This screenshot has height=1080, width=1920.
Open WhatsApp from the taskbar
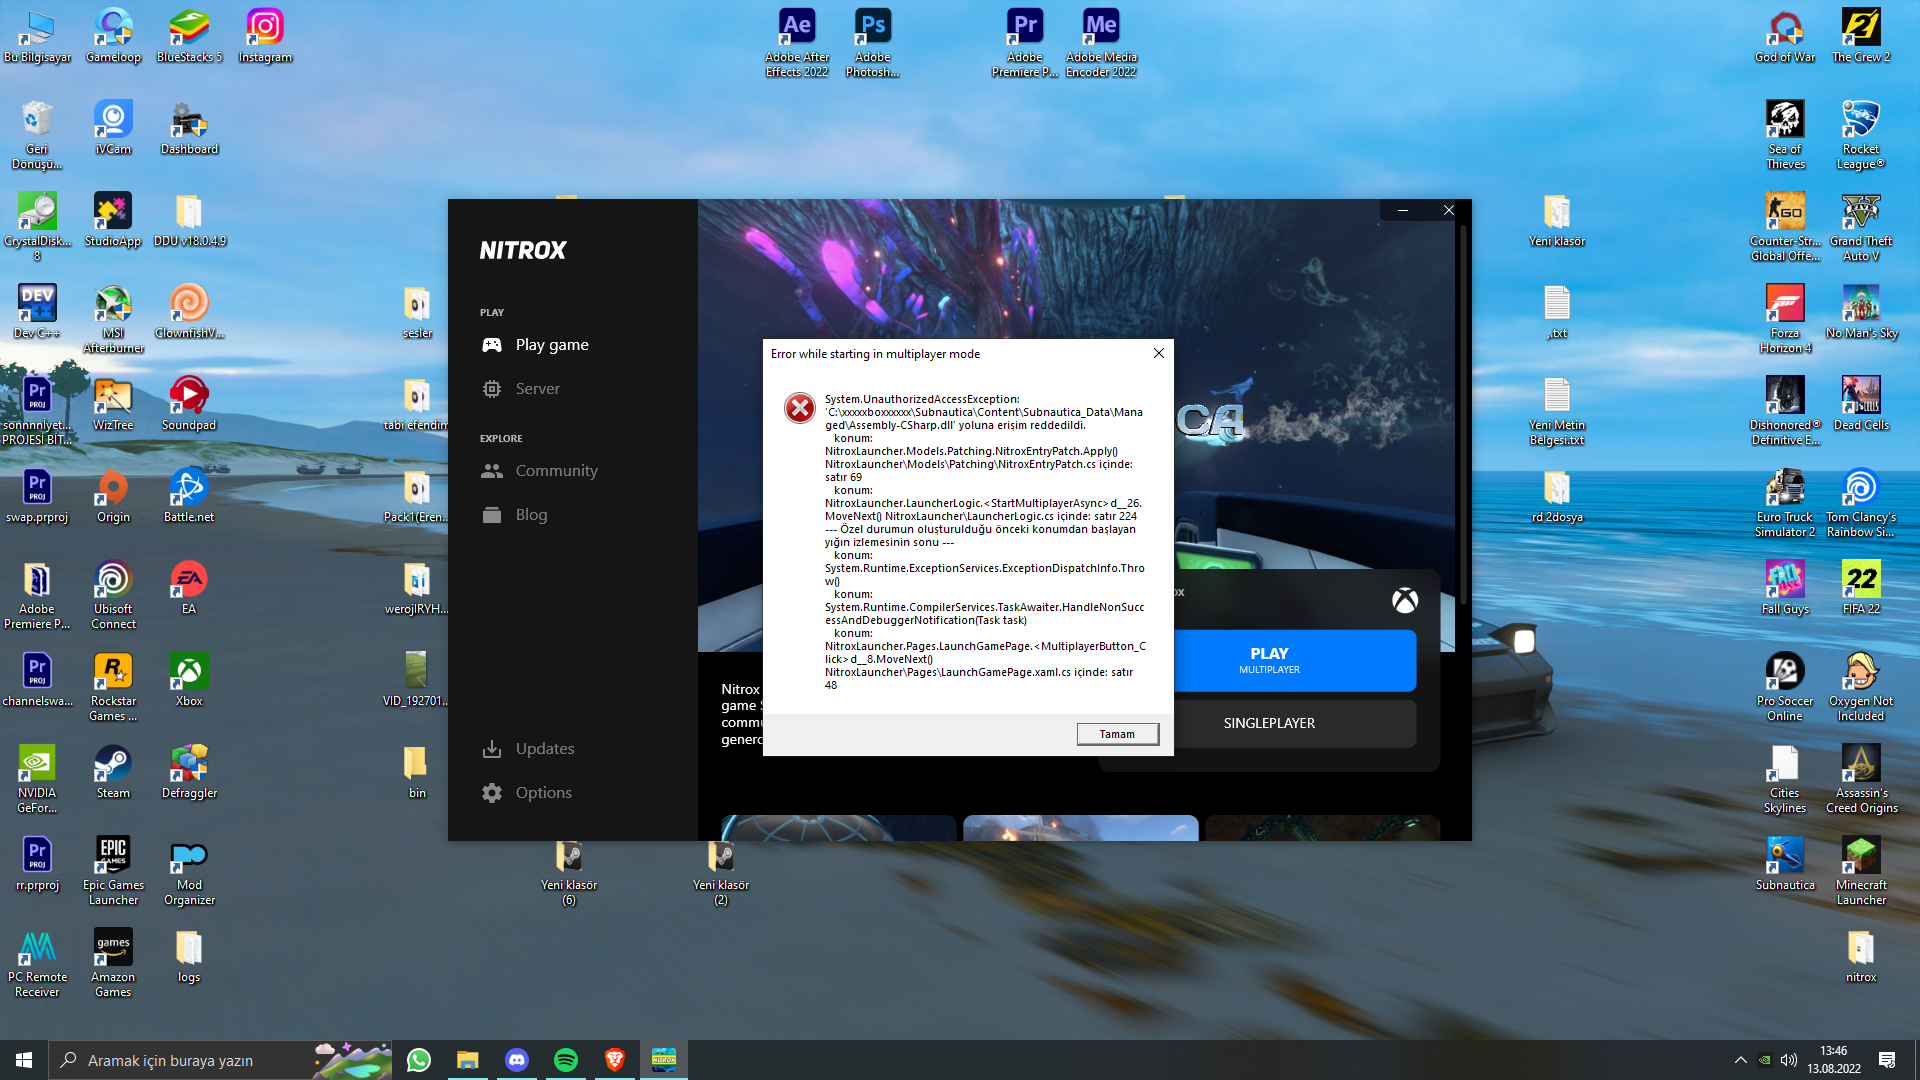[x=419, y=1060]
